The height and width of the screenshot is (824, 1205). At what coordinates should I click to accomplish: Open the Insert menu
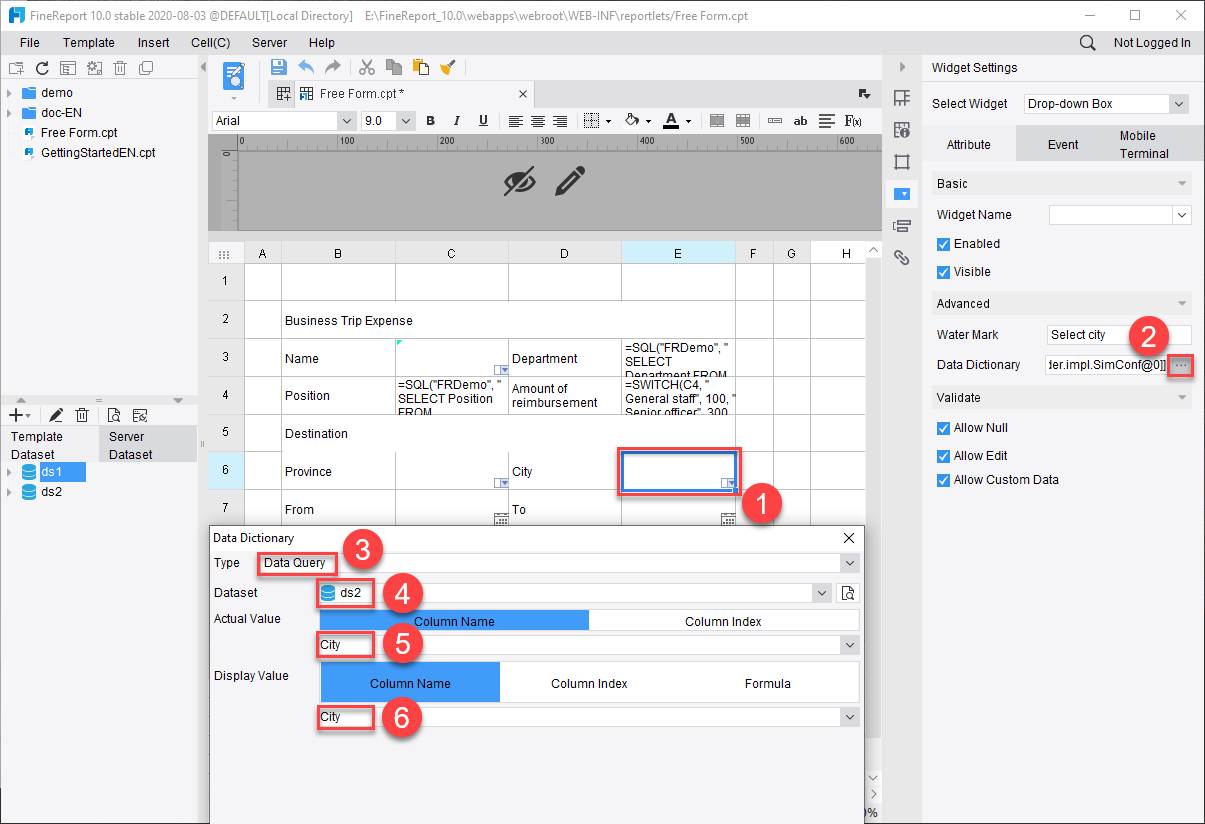154,43
